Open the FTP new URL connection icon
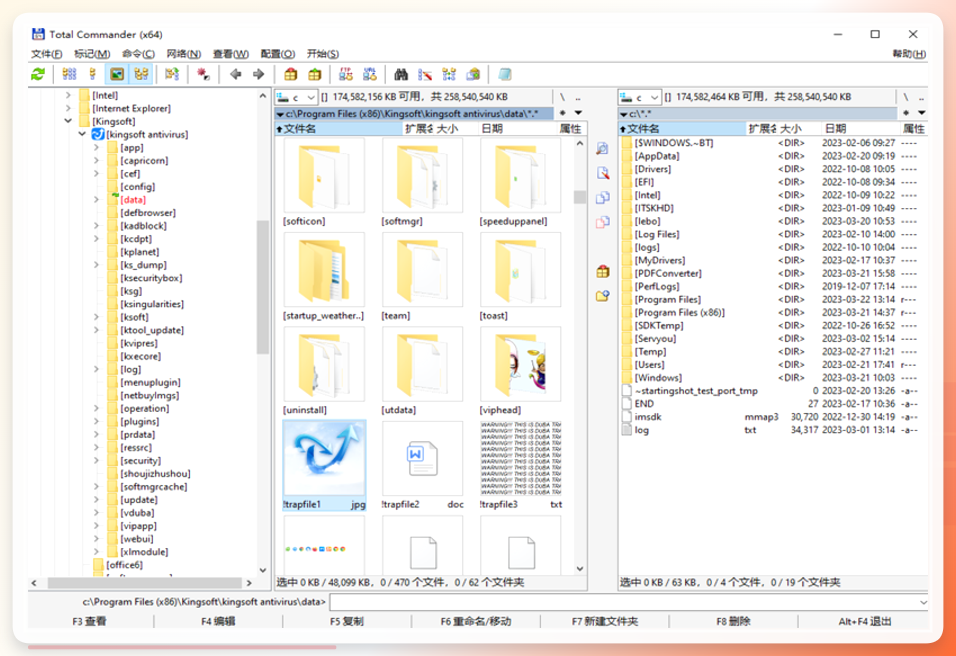Viewport: 956px width, 656px height. tap(369, 74)
